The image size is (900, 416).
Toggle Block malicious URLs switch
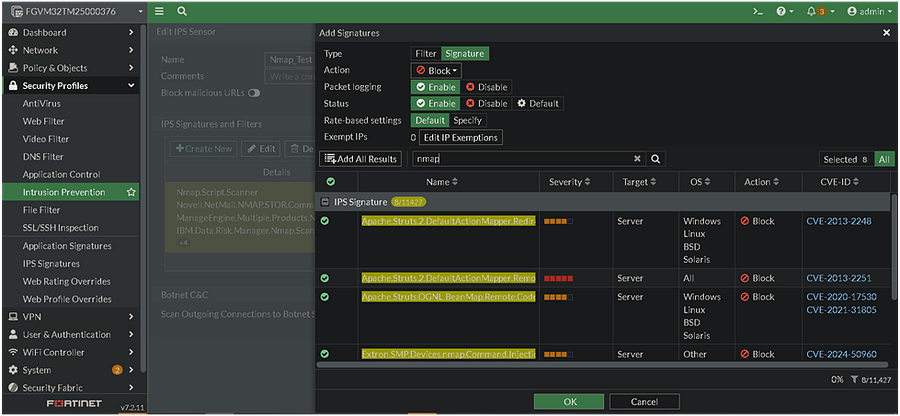coord(254,93)
